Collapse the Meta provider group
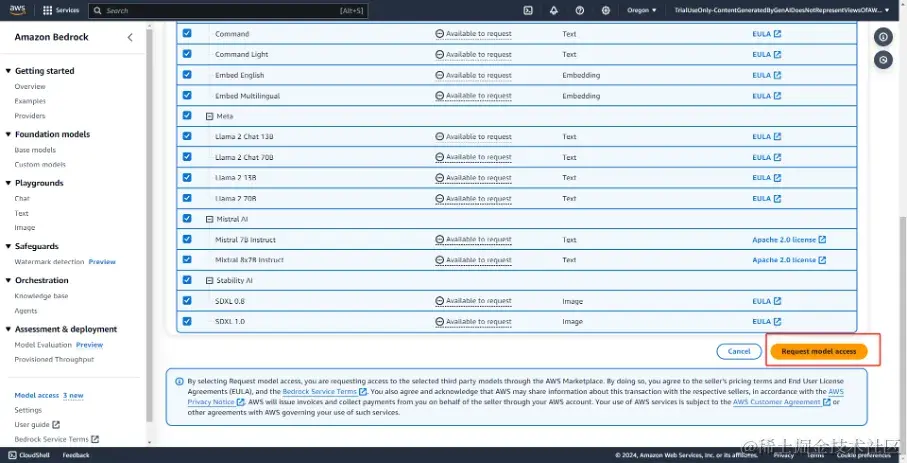The height and width of the screenshot is (464, 908). click(210, 116)
